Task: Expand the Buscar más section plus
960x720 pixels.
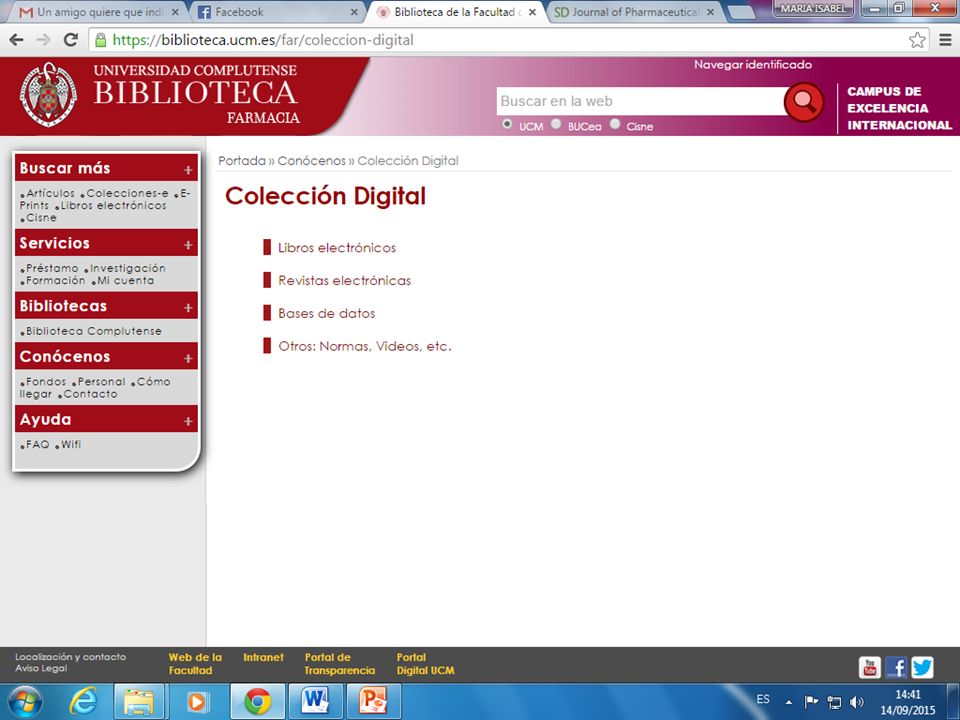Action: 188,170
